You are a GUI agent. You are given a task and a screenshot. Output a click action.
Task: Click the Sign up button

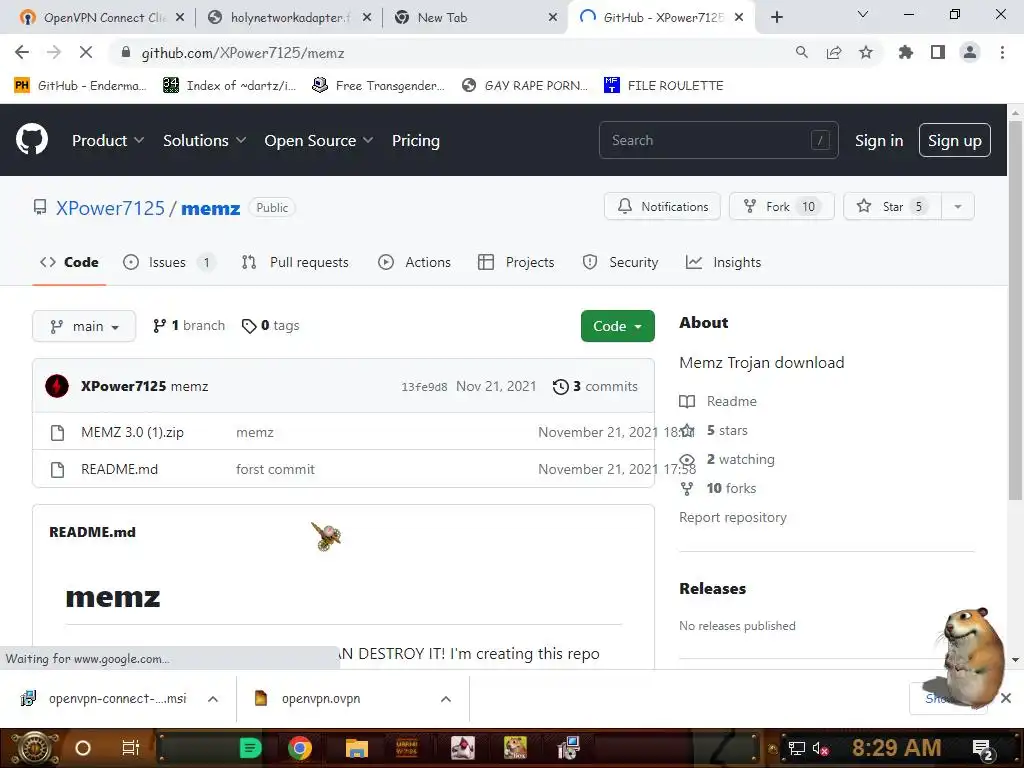pos(955,140)
